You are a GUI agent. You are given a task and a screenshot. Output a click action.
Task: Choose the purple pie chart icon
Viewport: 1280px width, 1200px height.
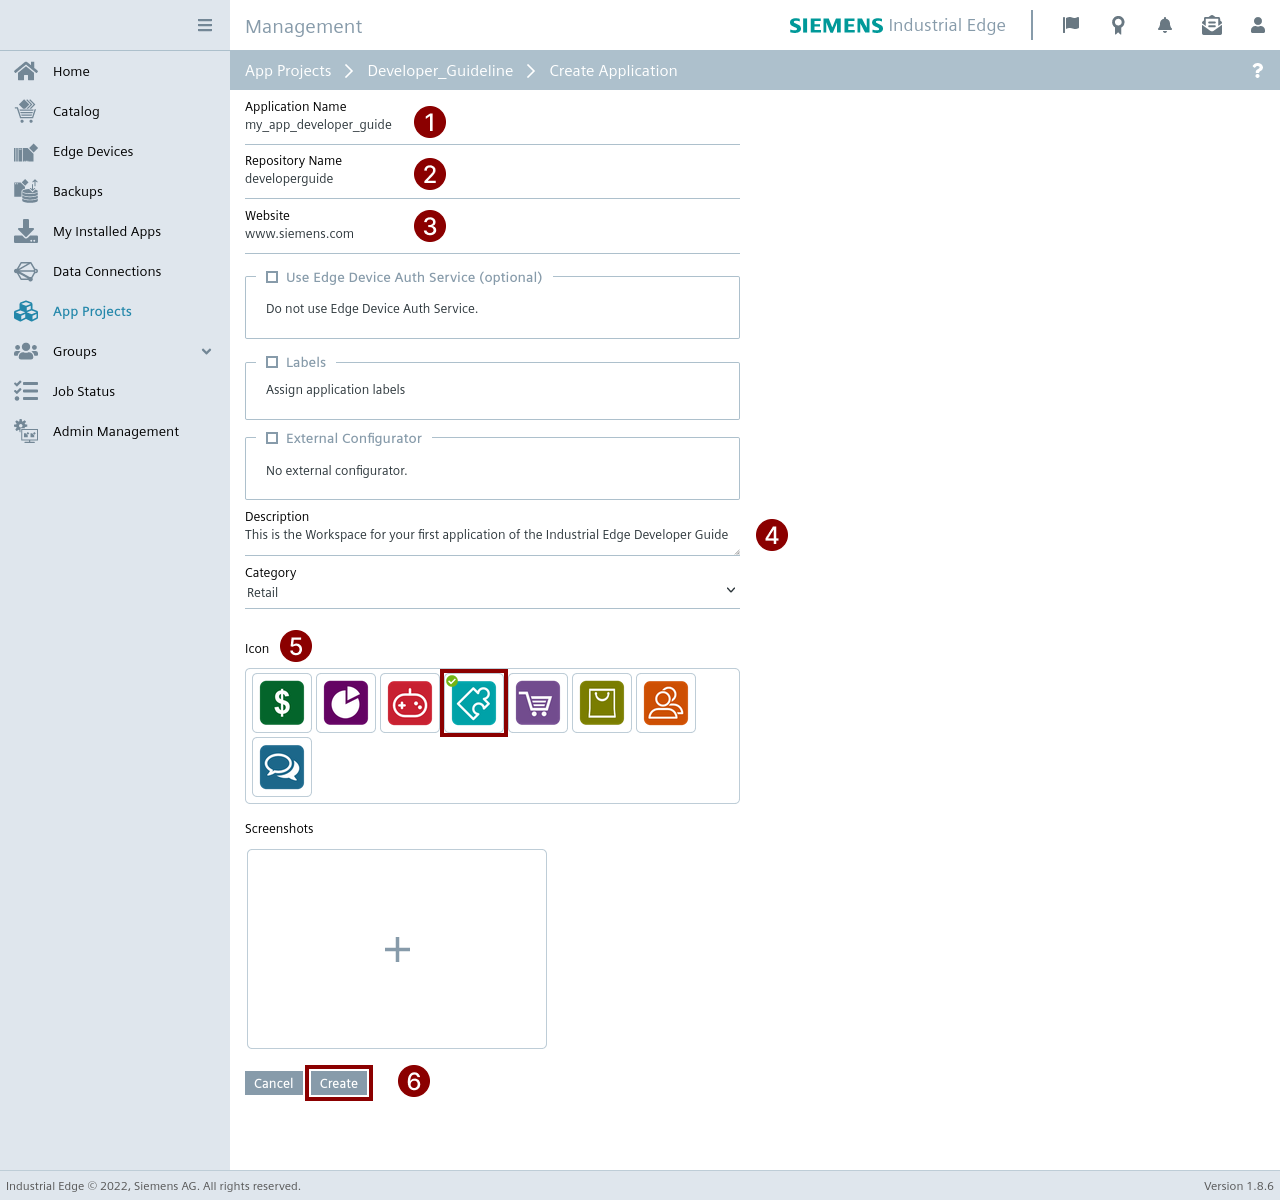(x=346, y=703)
